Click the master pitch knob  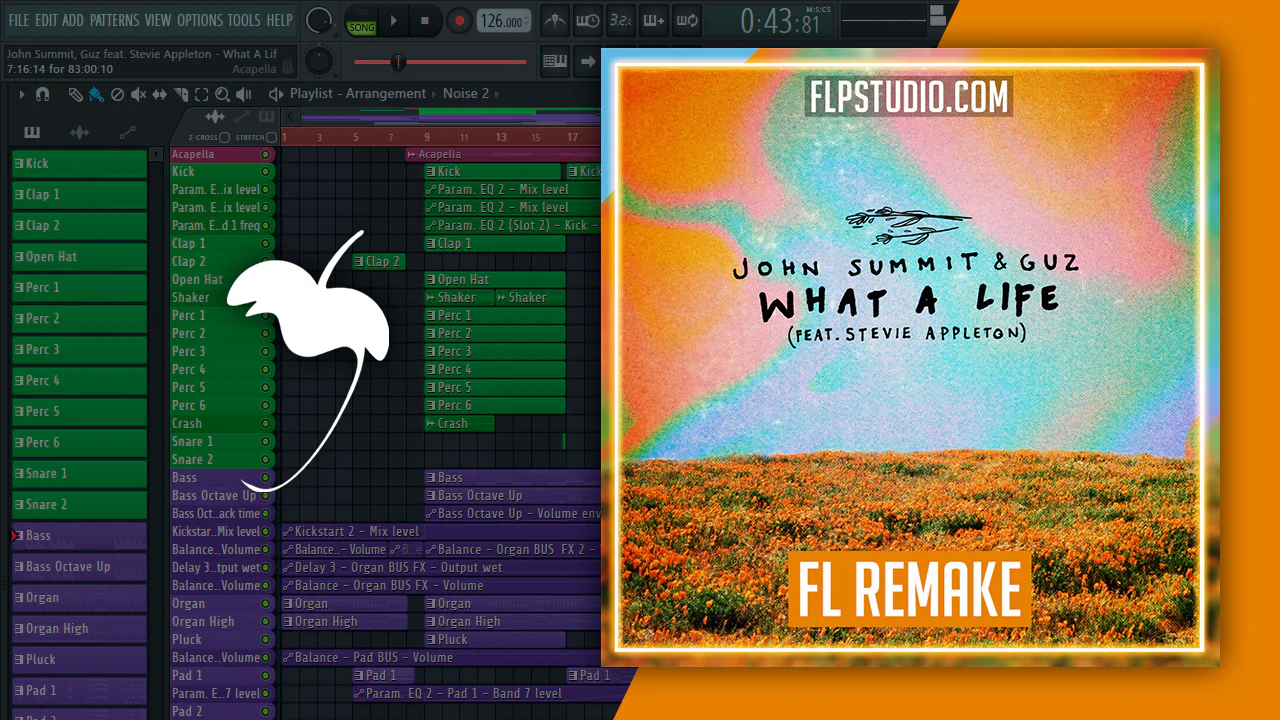319,61
